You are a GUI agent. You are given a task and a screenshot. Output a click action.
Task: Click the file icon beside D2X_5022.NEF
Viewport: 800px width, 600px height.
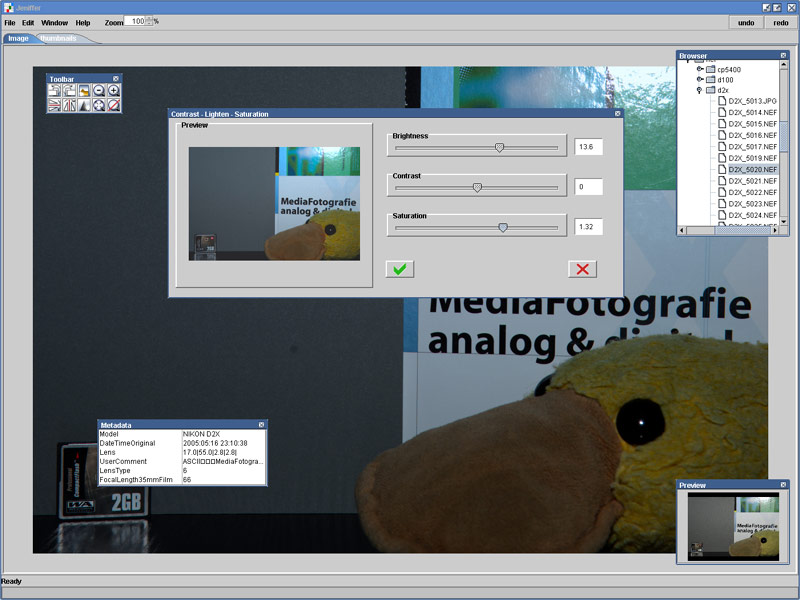click(722, 192)
